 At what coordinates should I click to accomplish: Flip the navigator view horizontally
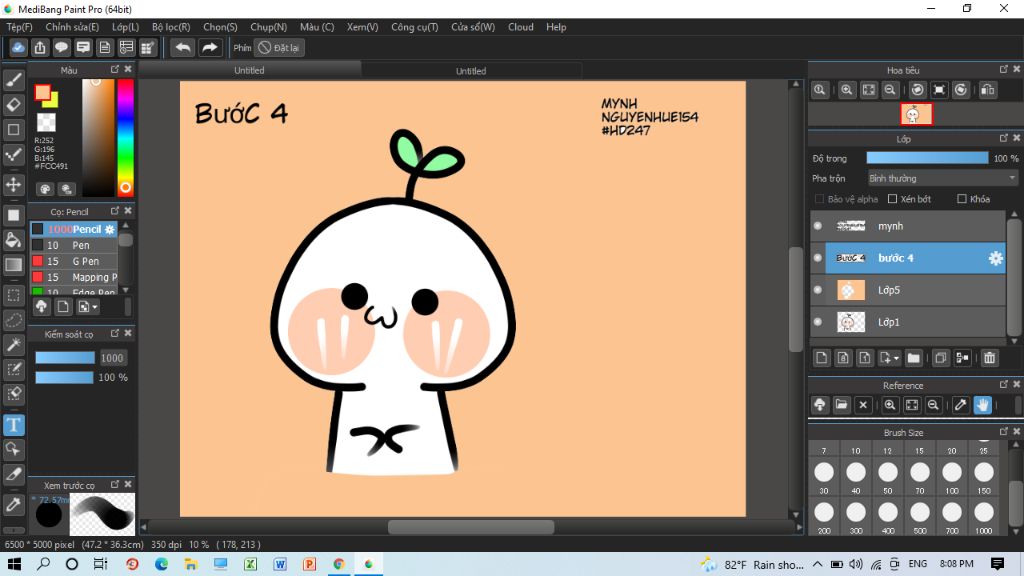click(988, 90)
